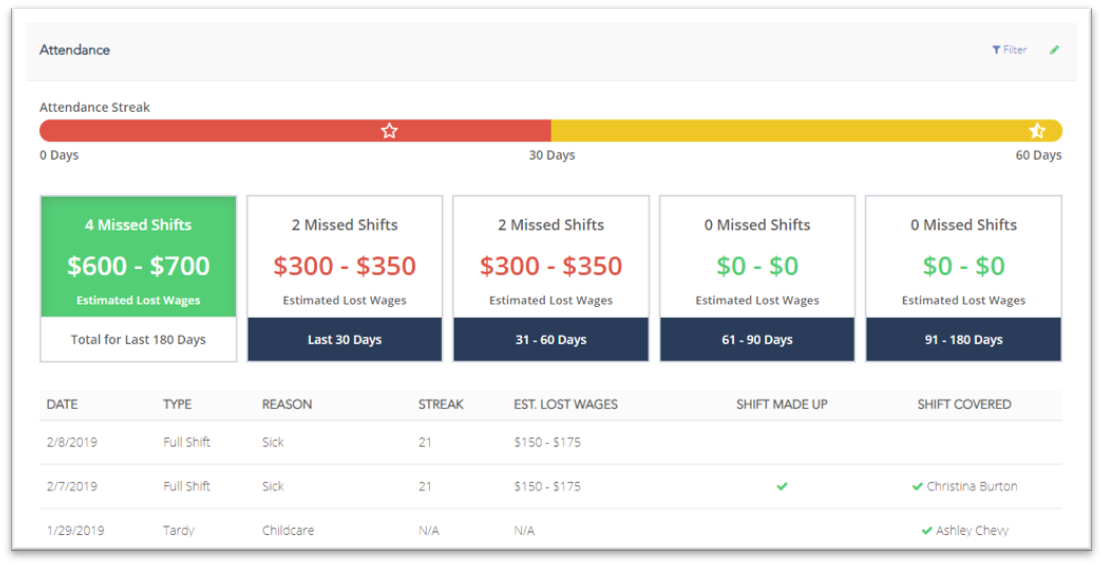Sort by EST. LOST WAGES column header
This screenshot has width=1103, height=565.
pos(565,405)
